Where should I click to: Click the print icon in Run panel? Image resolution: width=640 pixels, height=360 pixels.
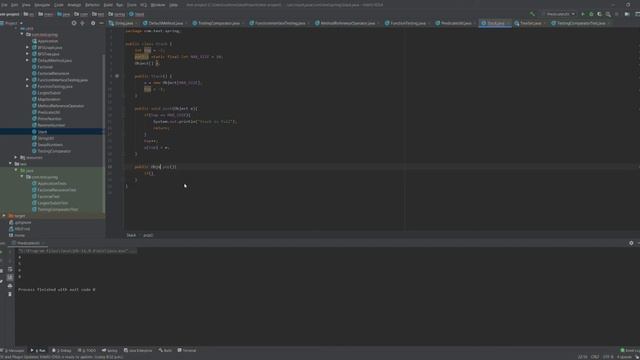(10, 286)
